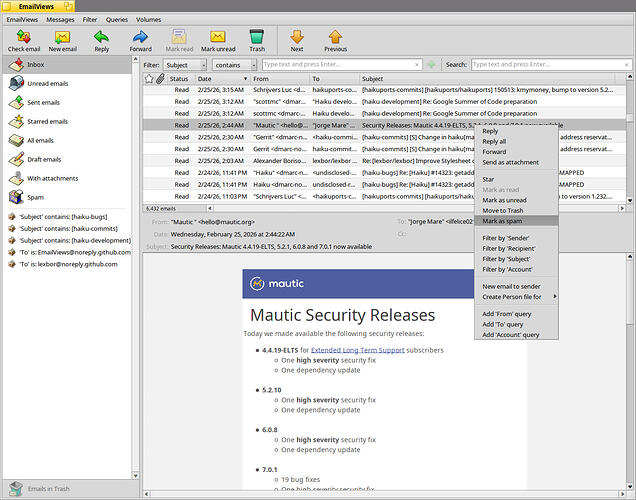Screen dimensions: 636x500
Task: Open the Filter menu
Action: [90, 19]
